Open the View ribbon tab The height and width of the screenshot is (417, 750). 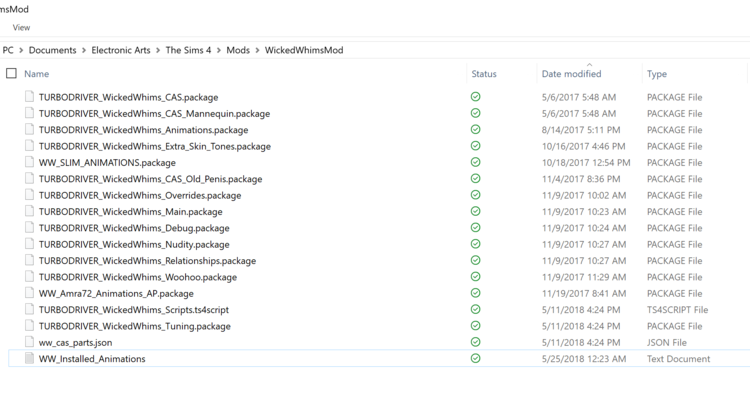pyautogui.click(x=21, y=28)
